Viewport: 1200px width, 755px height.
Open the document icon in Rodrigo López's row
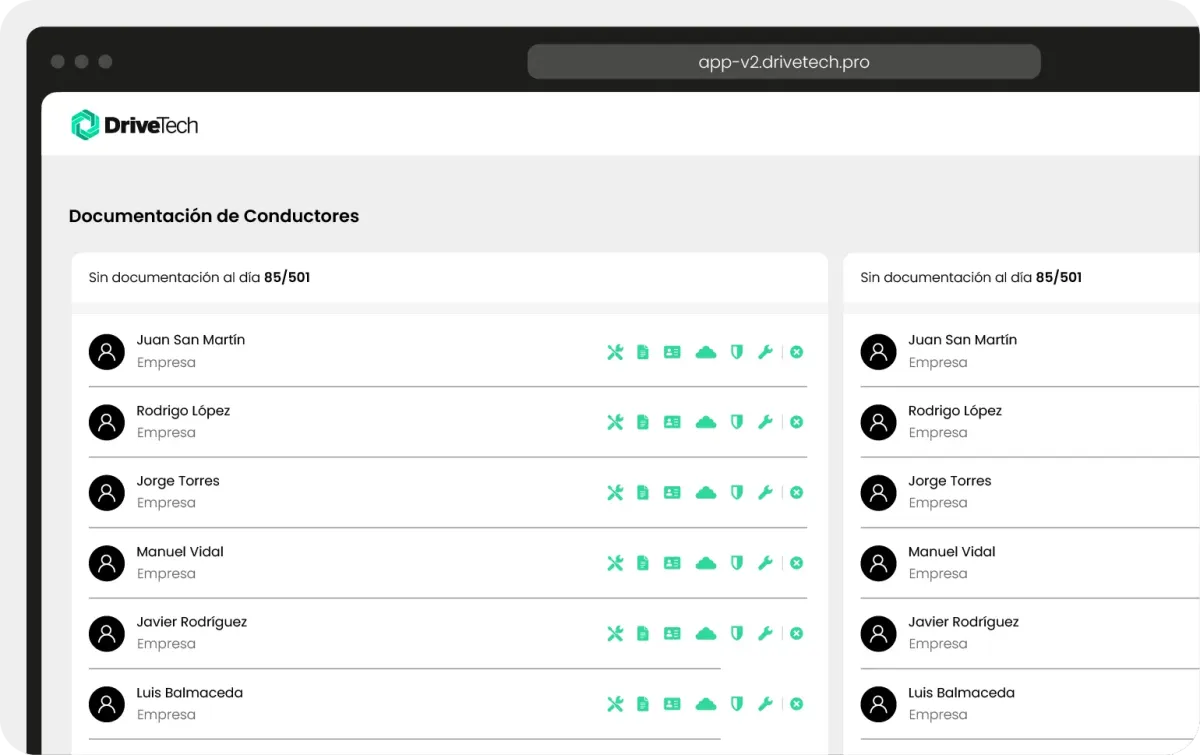(x=643, y=422)
